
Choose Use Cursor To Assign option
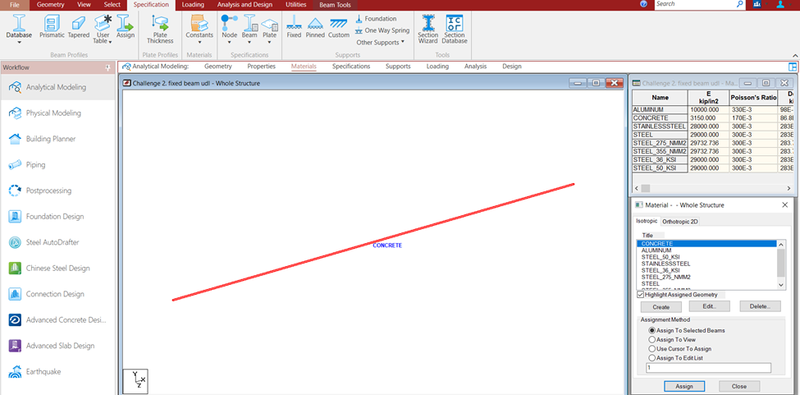[652, 349]
